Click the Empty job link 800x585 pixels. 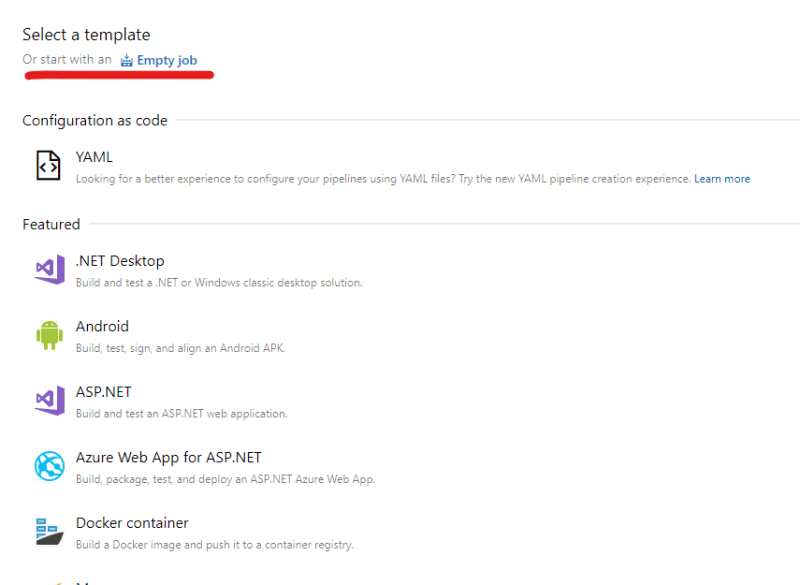point(167,60)
